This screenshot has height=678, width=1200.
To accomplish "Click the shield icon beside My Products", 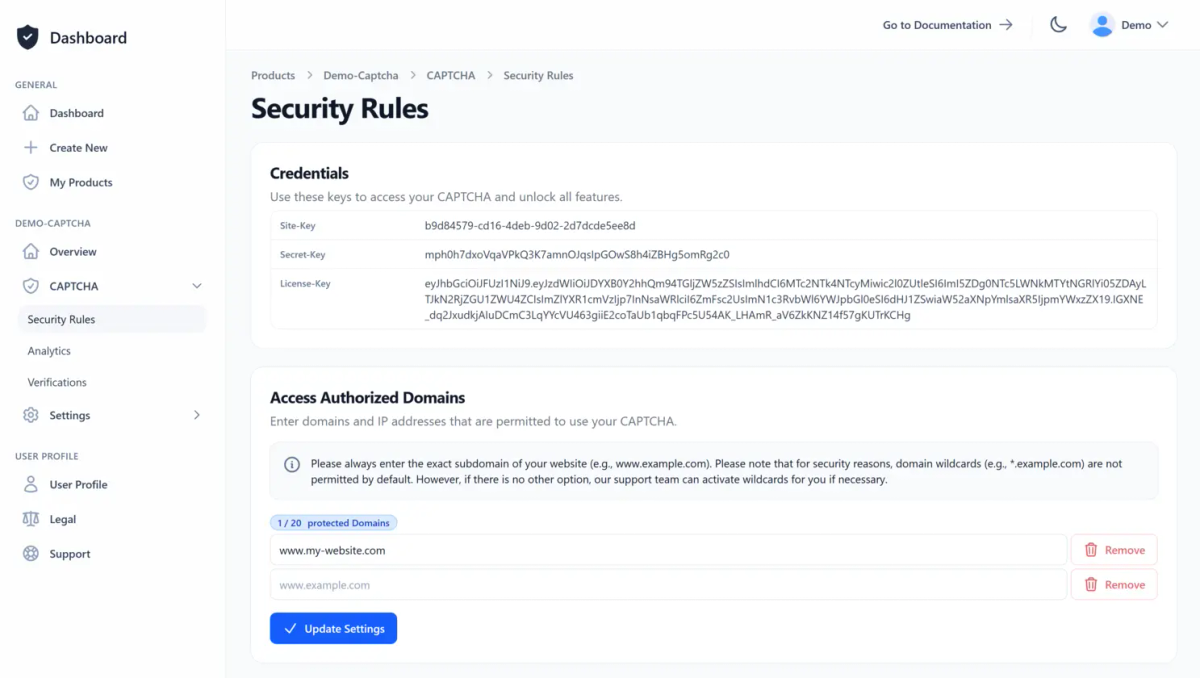I will (x=31, y=182).
